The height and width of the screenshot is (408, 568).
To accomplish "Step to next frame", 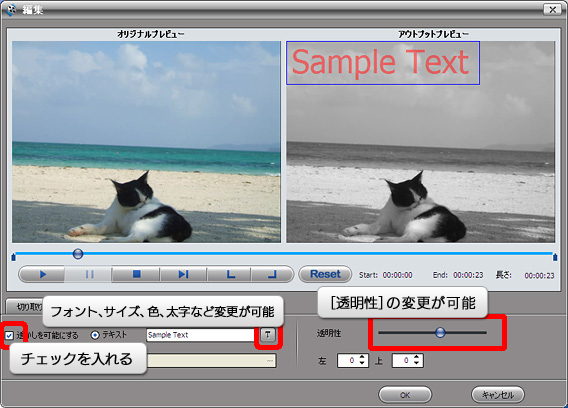I will (183, 274).
